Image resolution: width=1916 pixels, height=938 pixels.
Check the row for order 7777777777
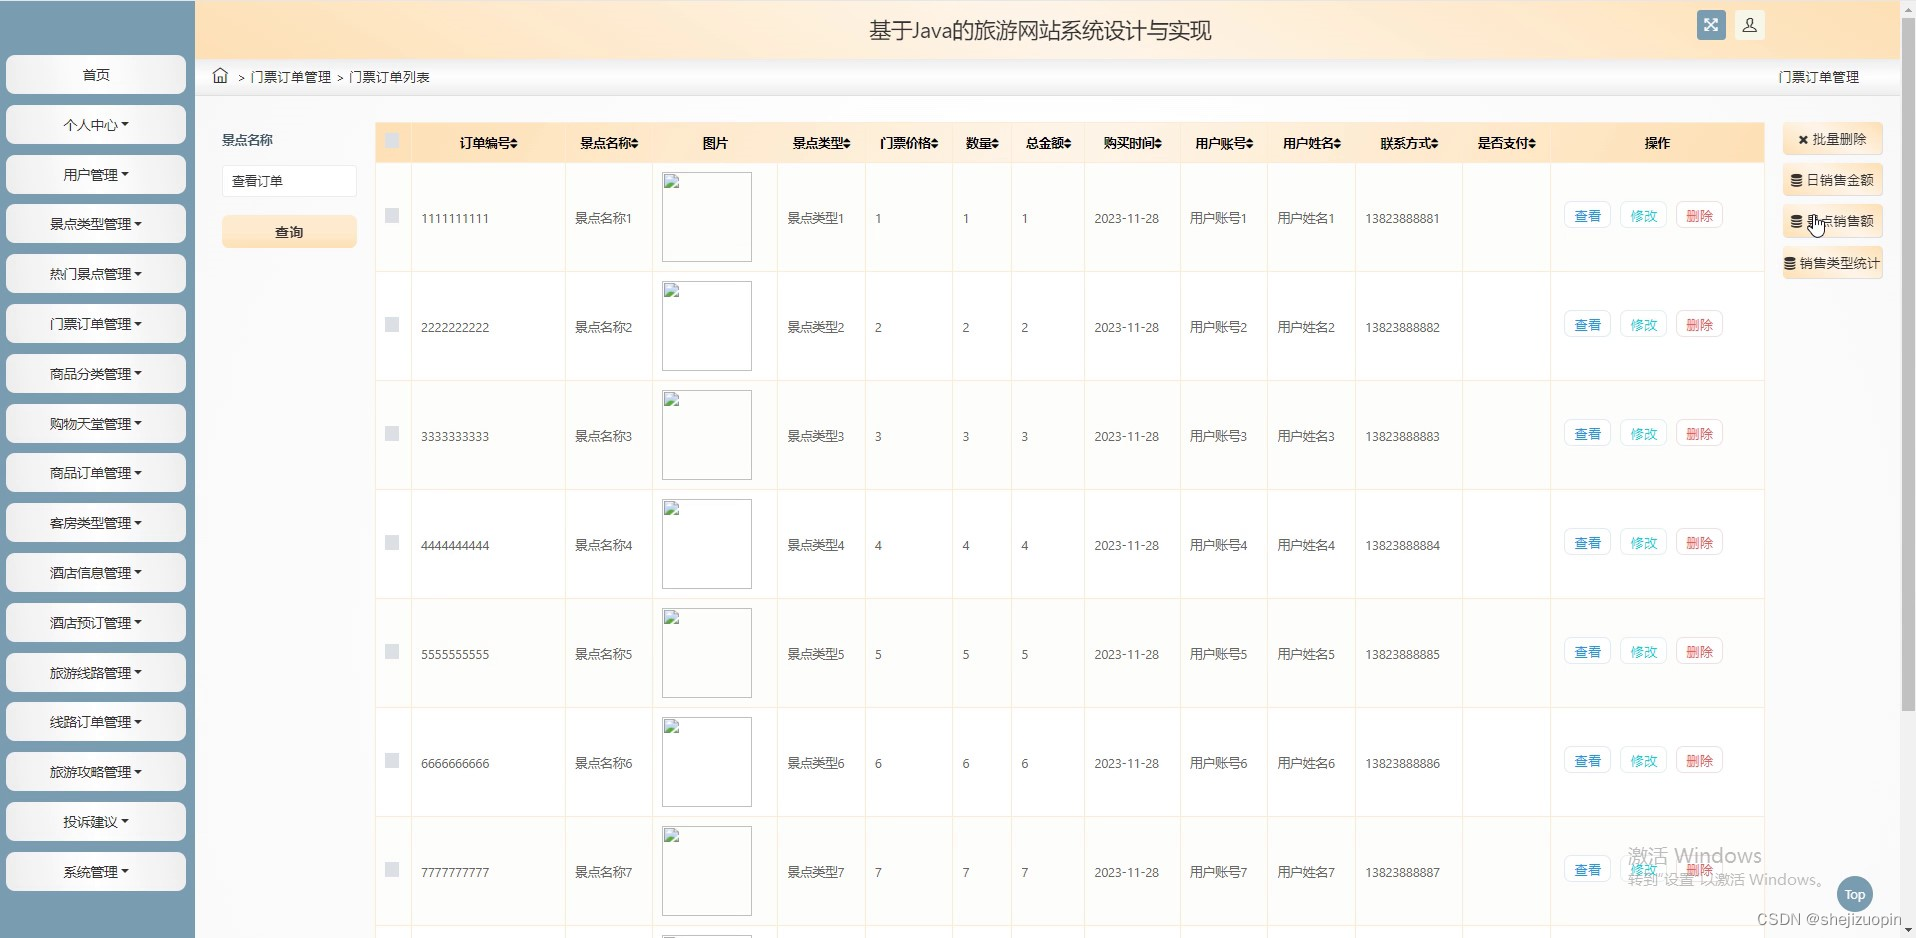click(x=392, y=870)
